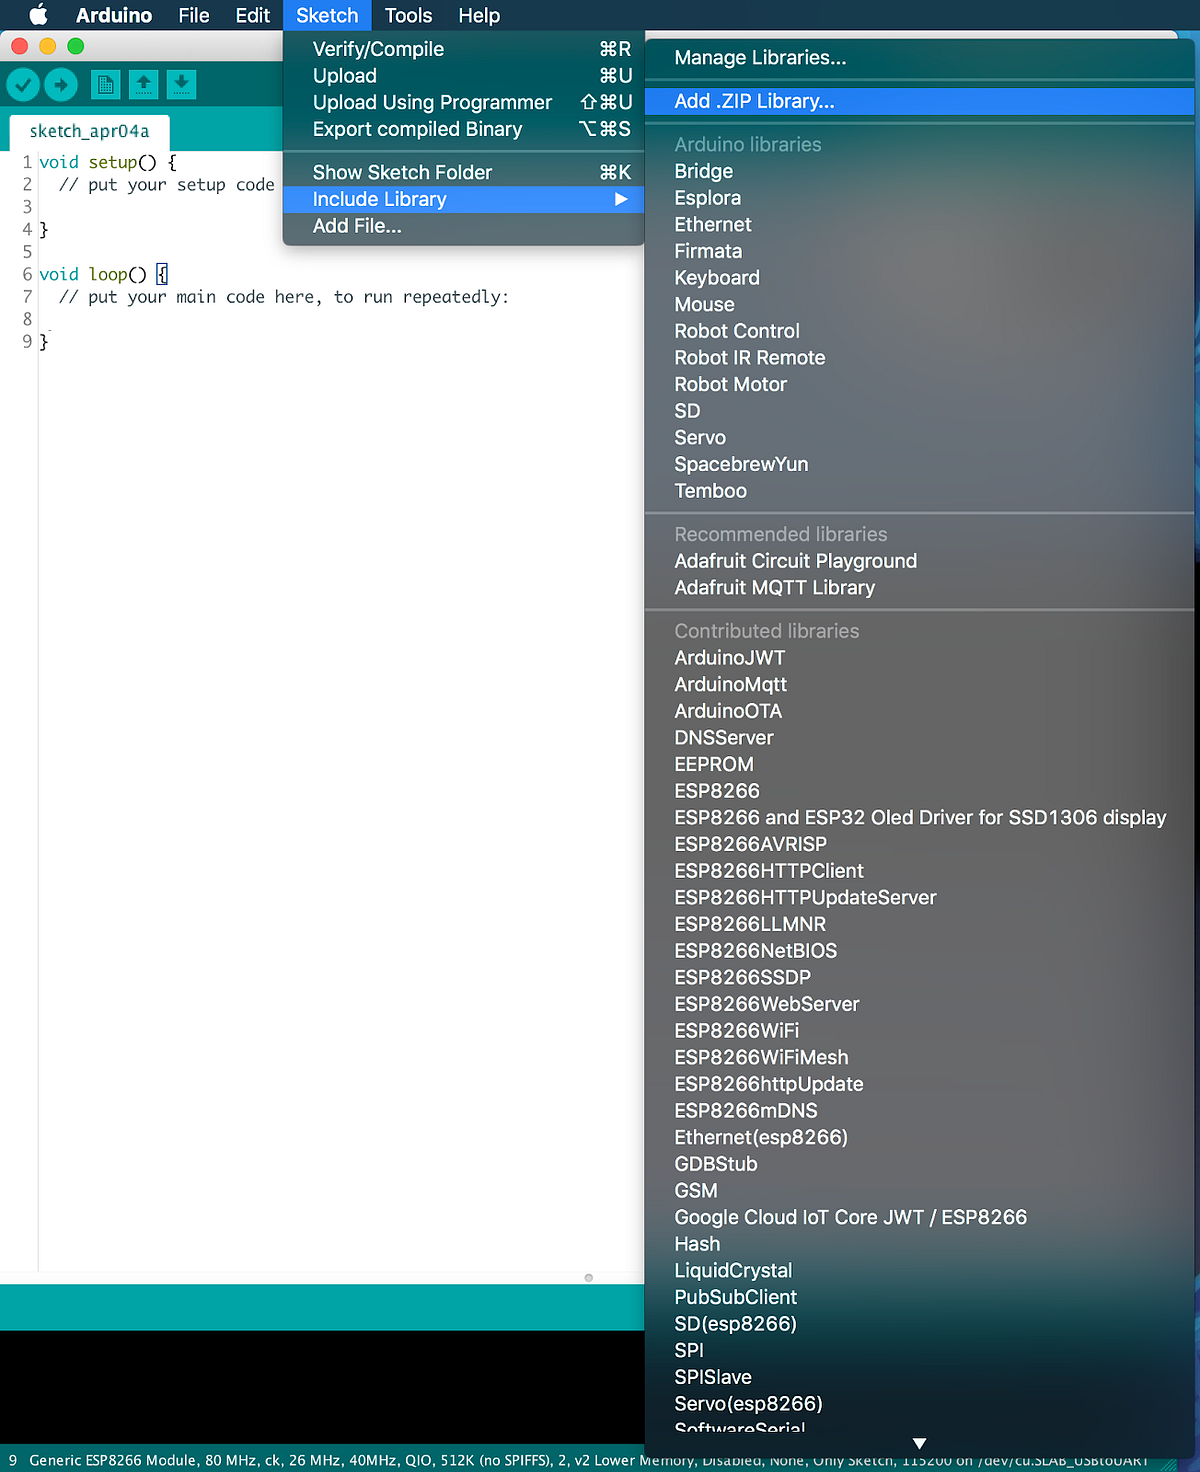This screenshot has height=1472, width=1200.
Task: Open the Help menu
Action: pyautogui.click(x=479, y=15)
